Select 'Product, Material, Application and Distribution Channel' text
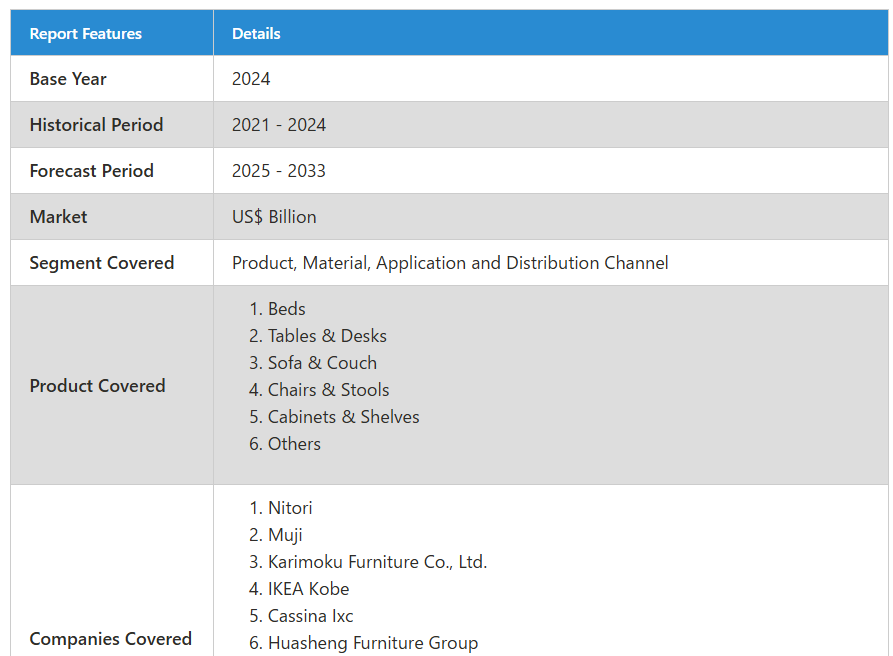Viewport: 893px width, 656px height. [450, 263]
